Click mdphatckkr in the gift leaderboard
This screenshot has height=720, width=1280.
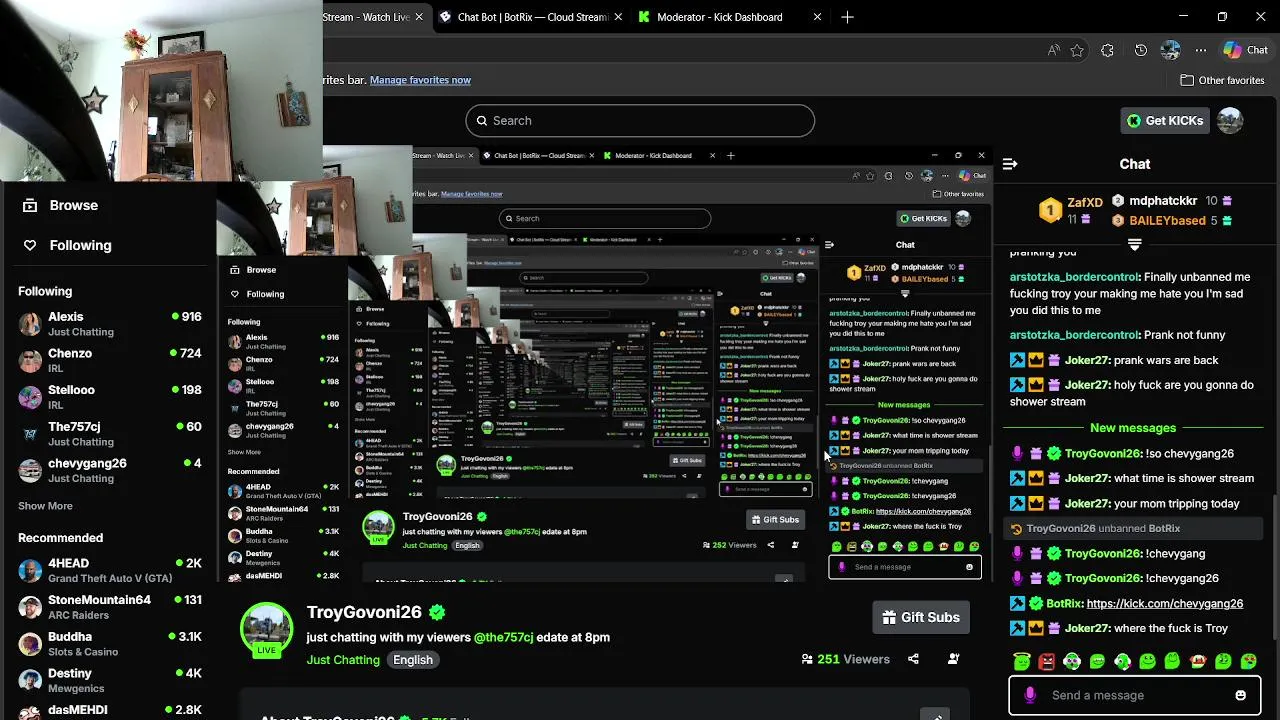[x=1163, y=201]
